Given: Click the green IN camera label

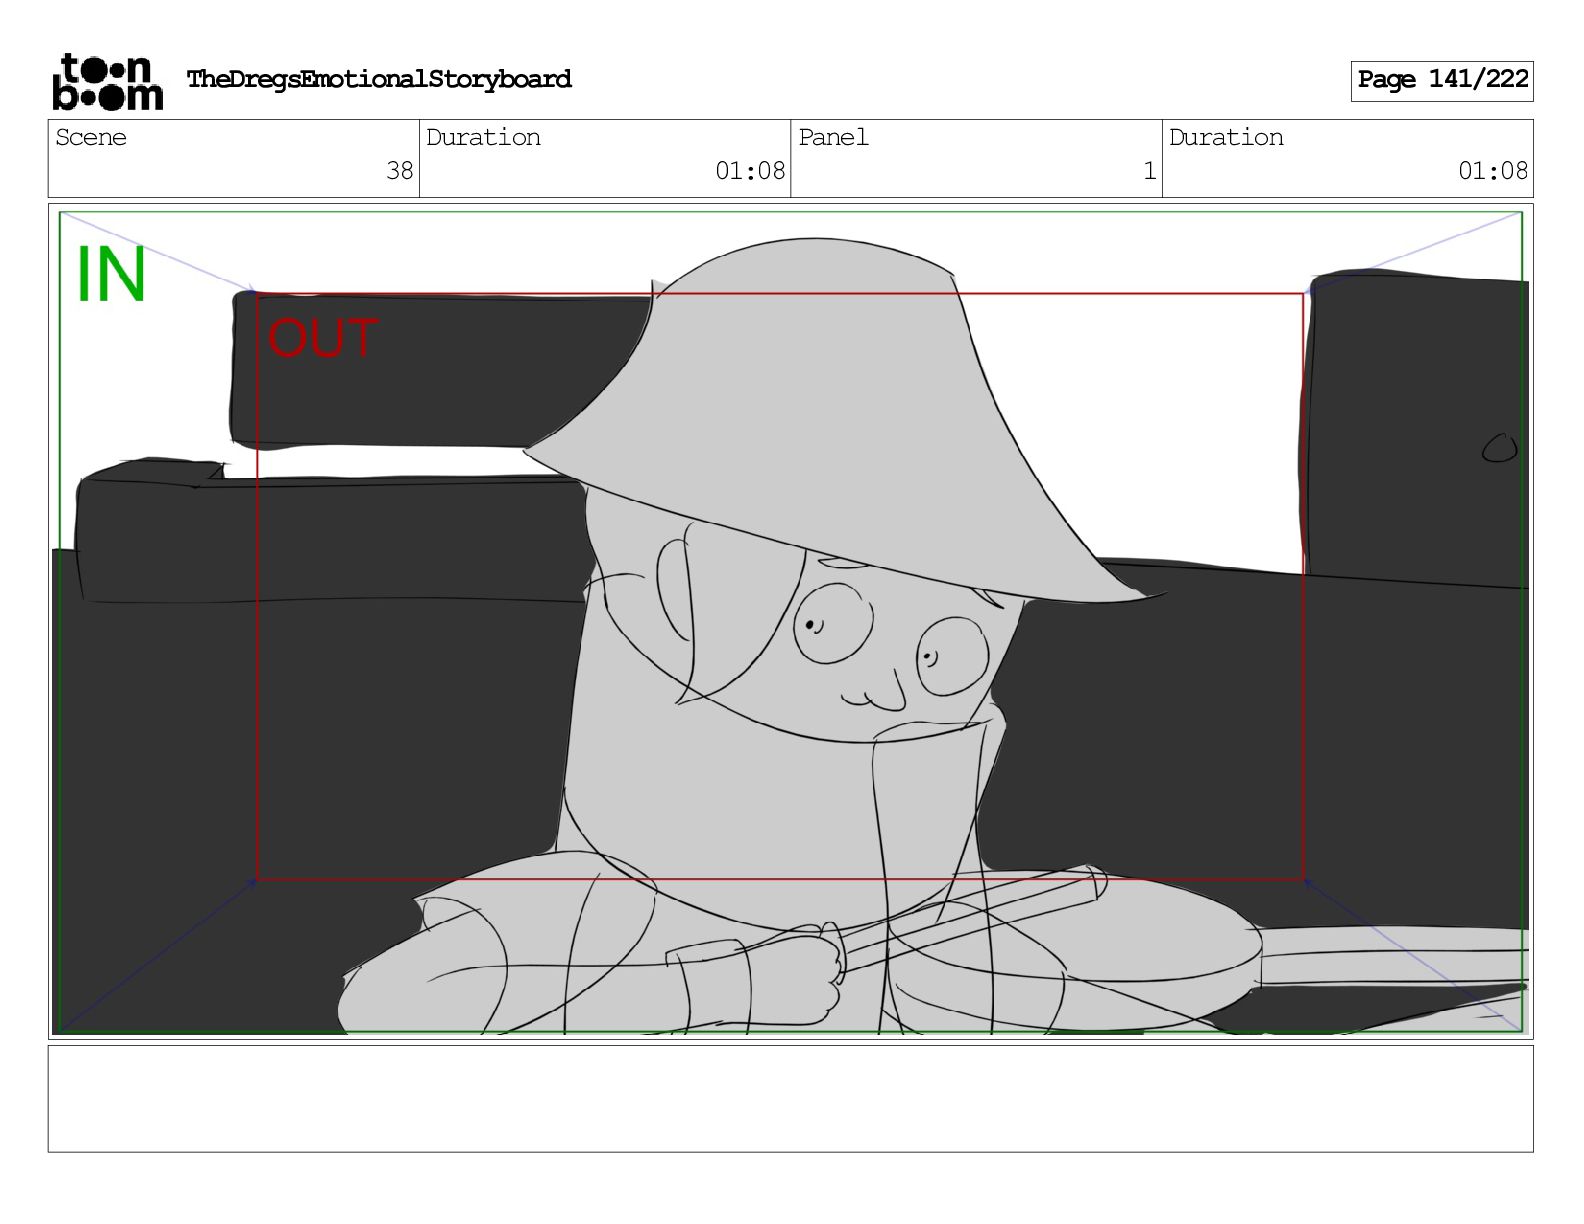Looking at the screenshot, I should (x=111, y=275).
